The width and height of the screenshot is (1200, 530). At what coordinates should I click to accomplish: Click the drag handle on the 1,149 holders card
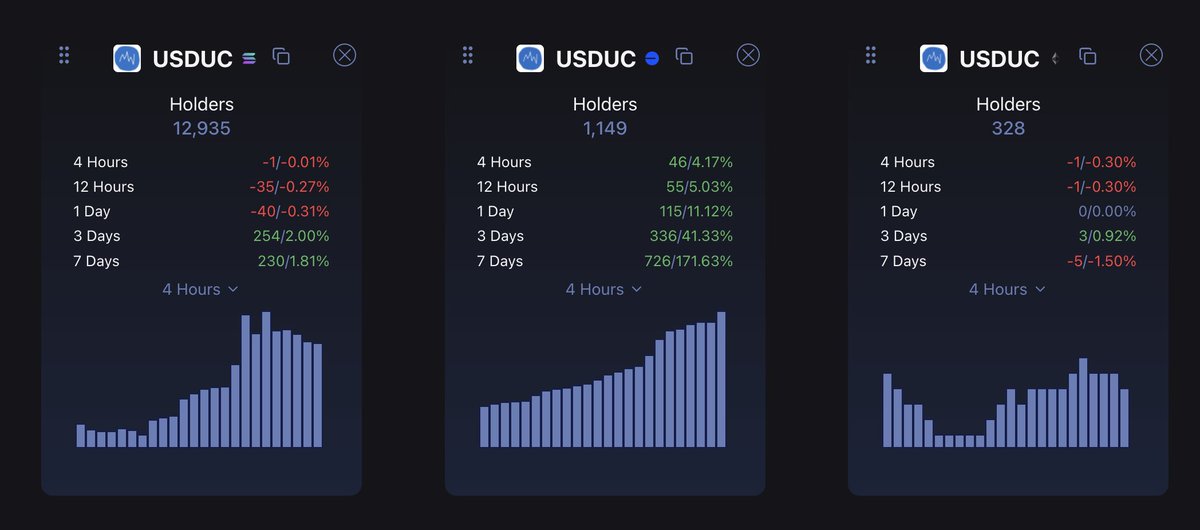tap(467, 56)
